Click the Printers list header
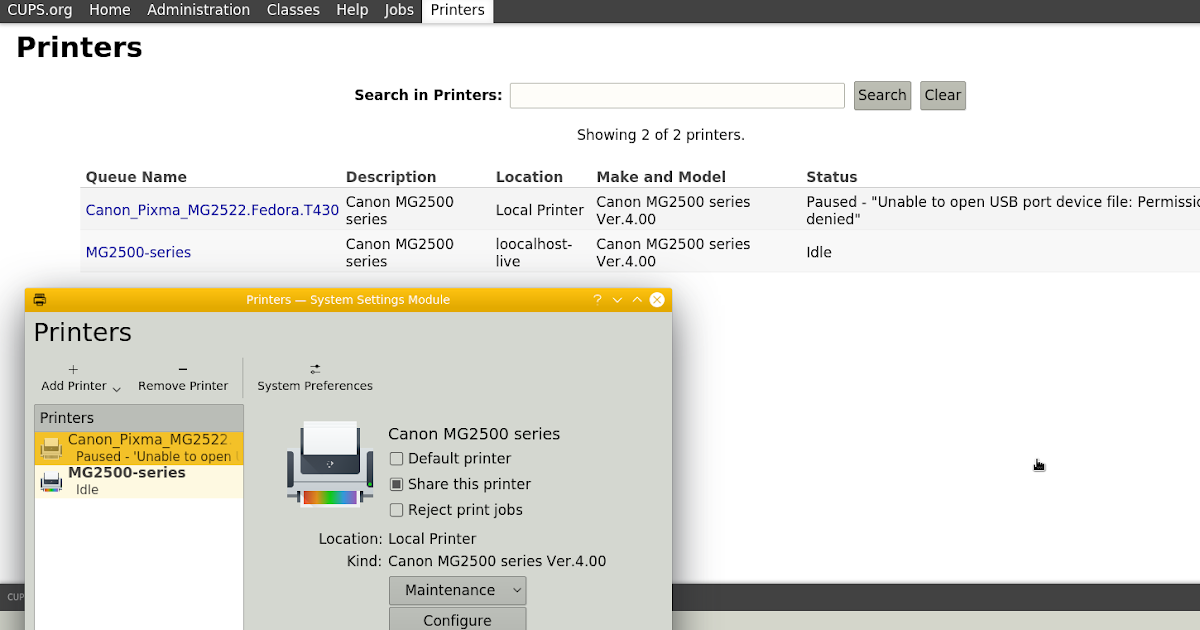The width and height of the screenshot is (1200, 630). (x=139, y=418)
